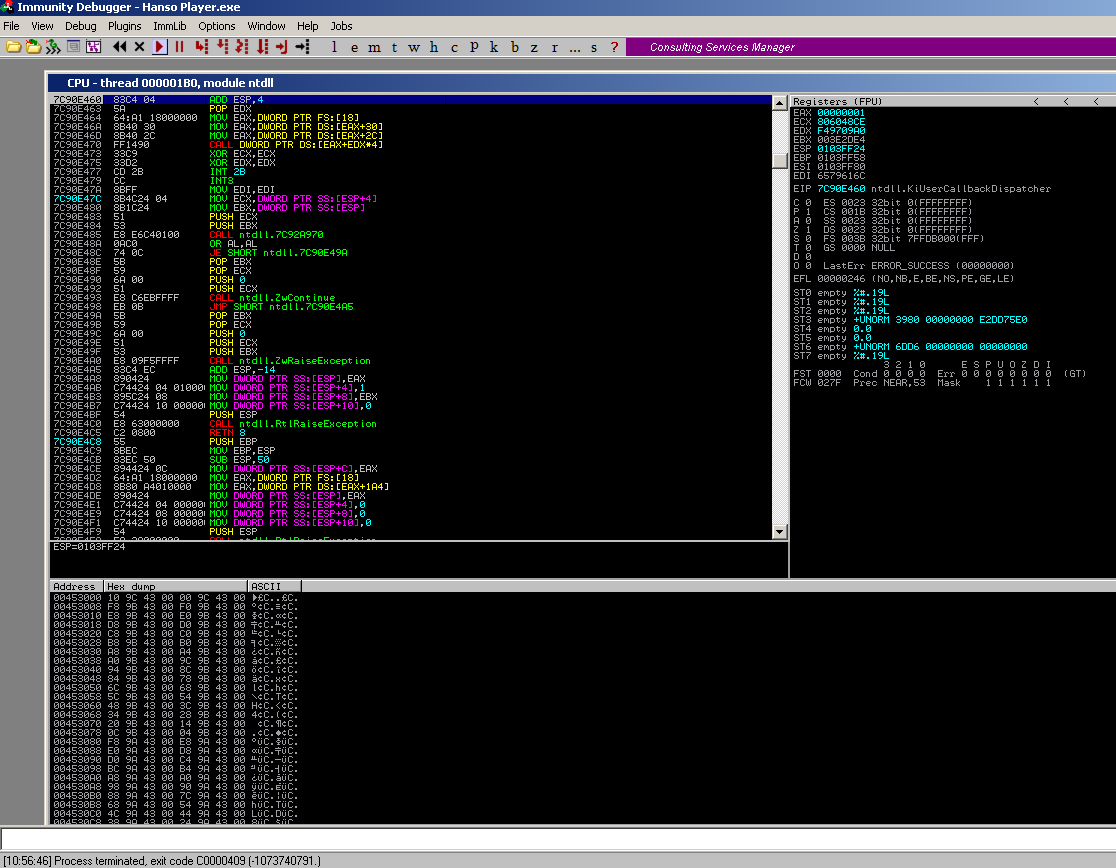Open the Help menu
Screen dimensions: 1116x868
(x=307, y=26)
